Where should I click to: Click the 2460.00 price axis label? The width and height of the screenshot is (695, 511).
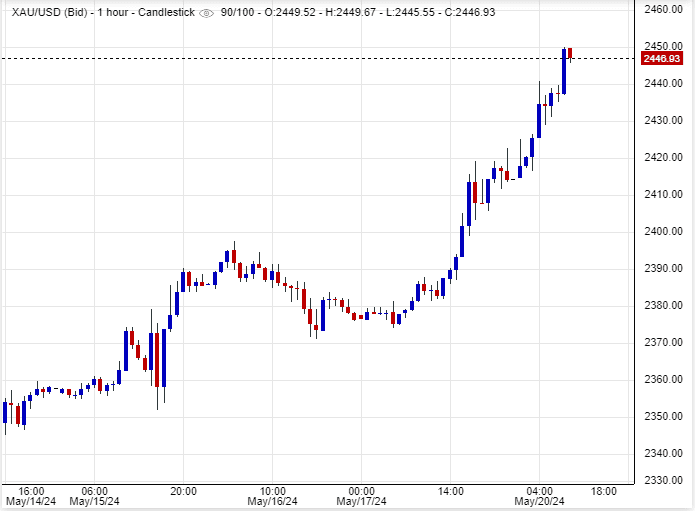663,9
